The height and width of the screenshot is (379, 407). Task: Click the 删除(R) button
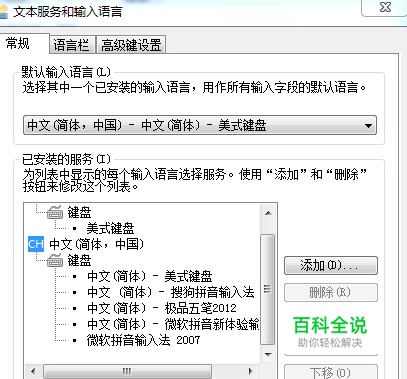click(x=331, y=293)
